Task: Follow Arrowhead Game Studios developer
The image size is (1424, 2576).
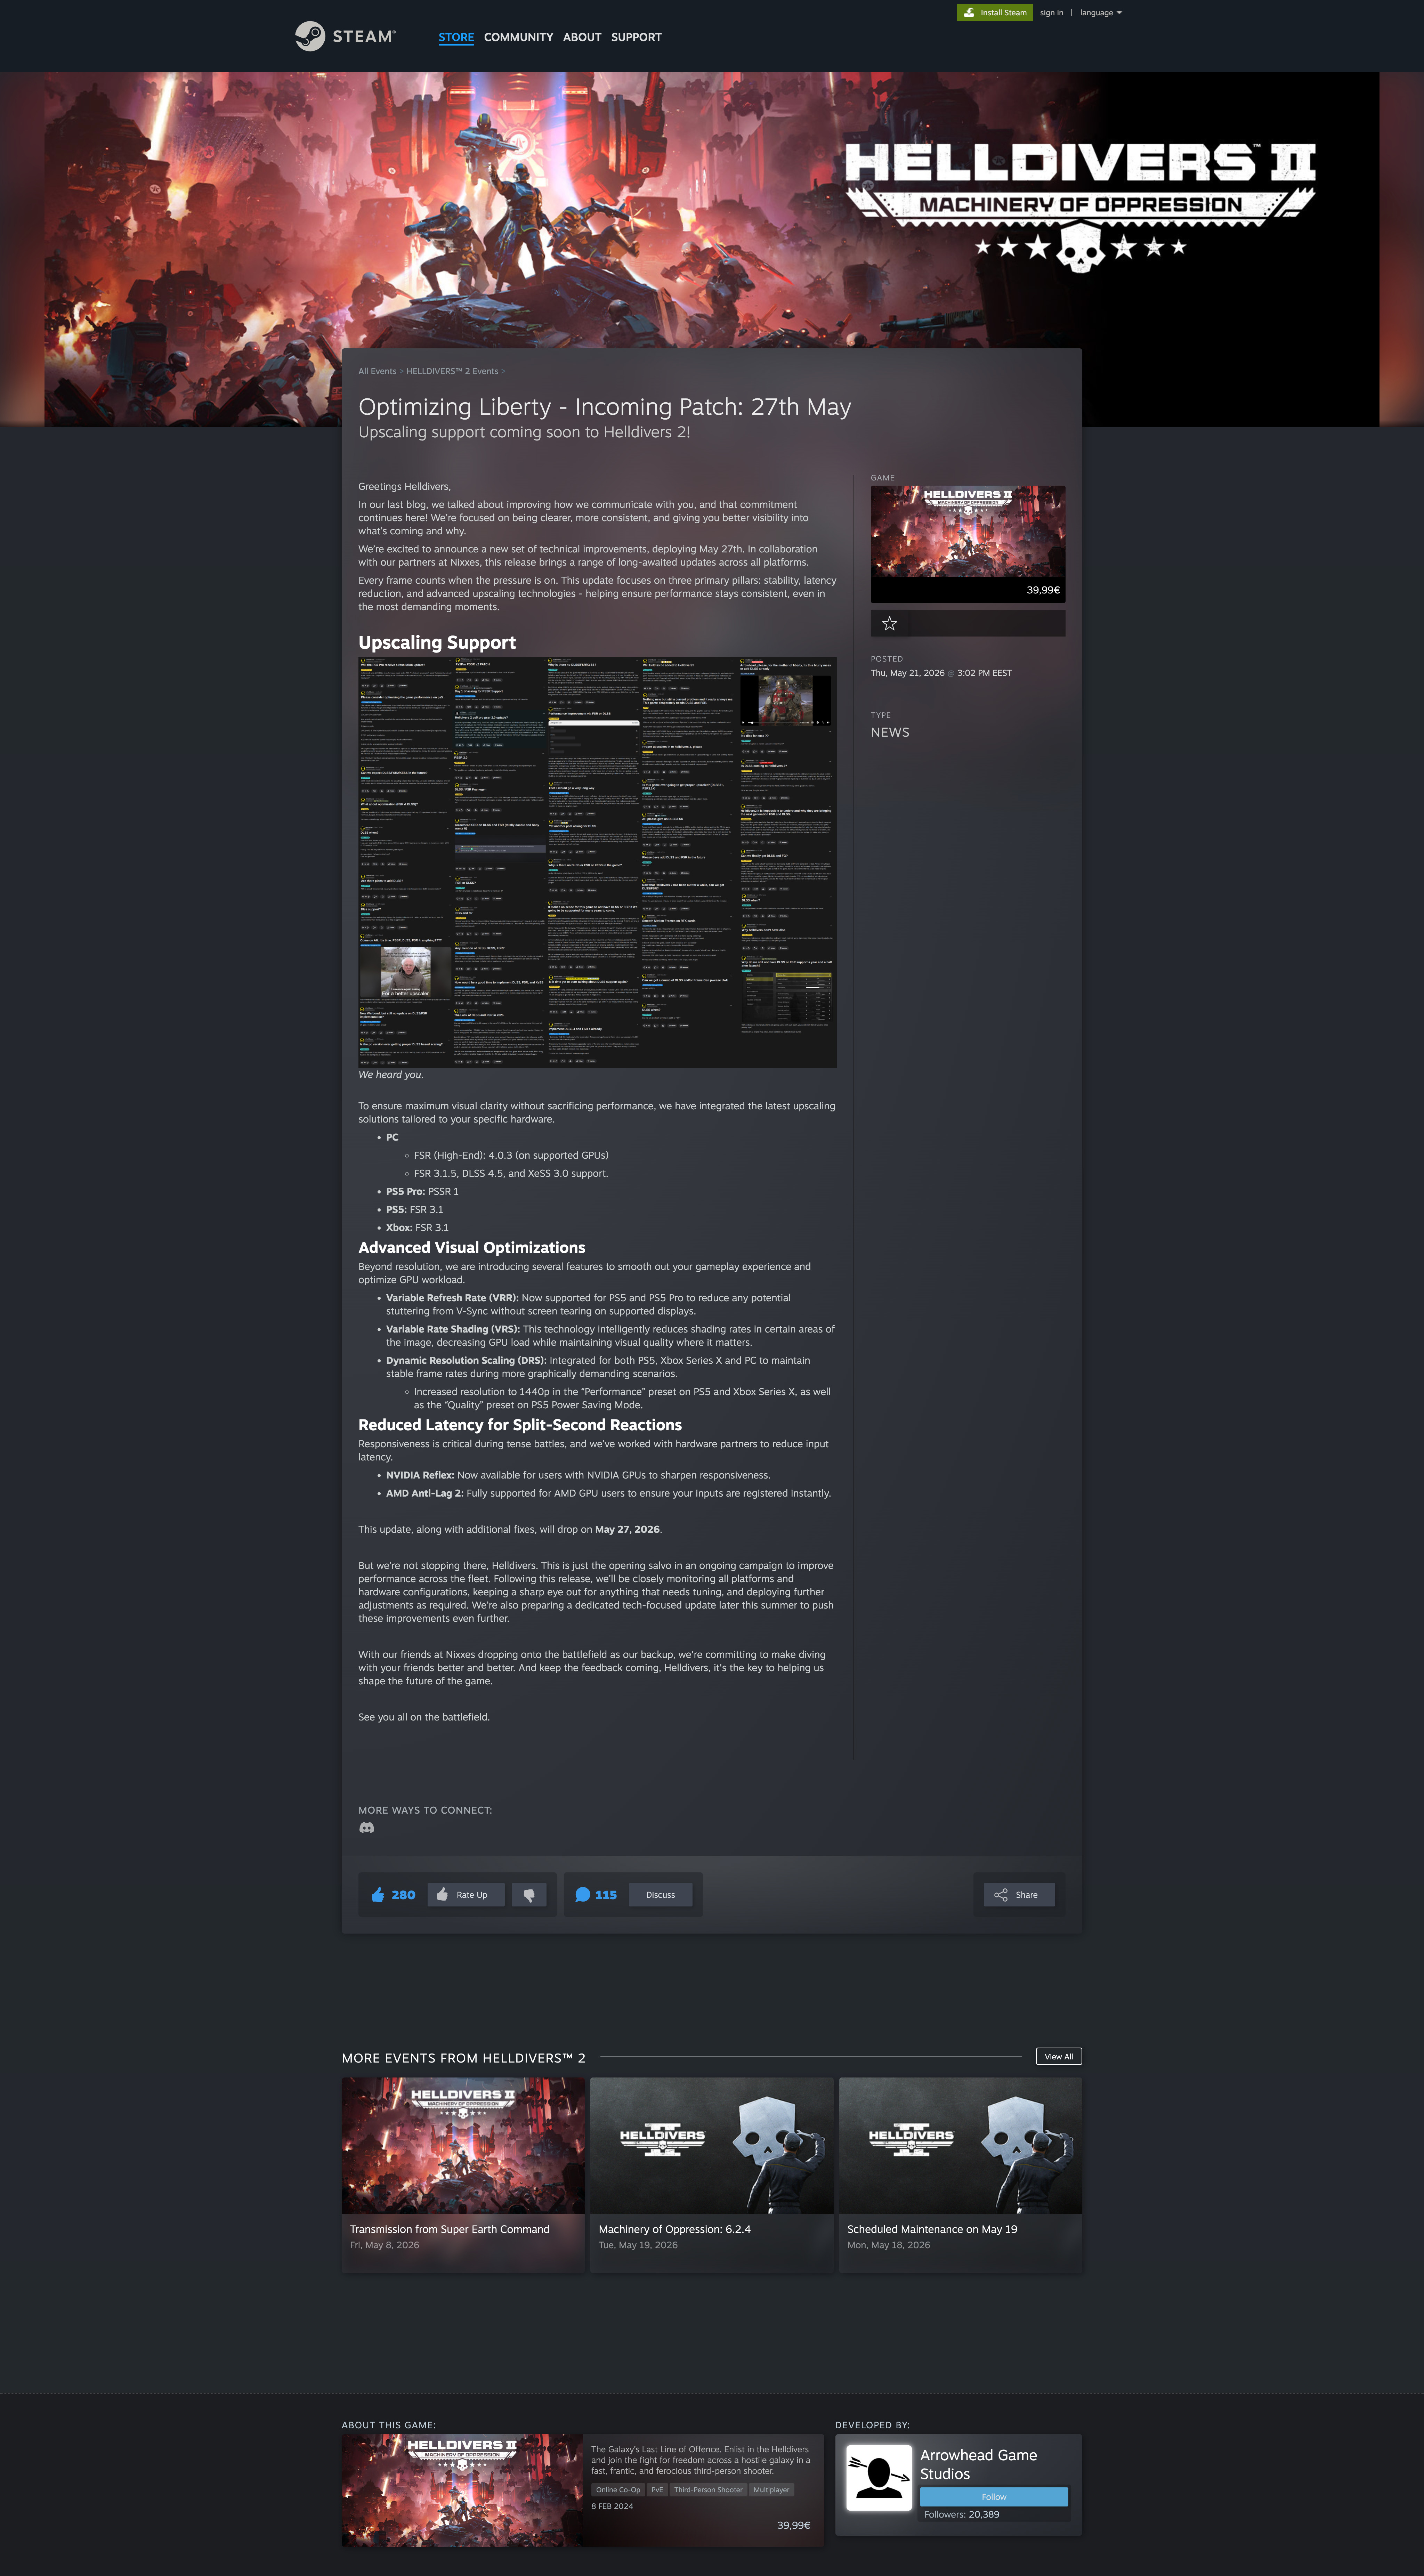Action: [994, 2496]
